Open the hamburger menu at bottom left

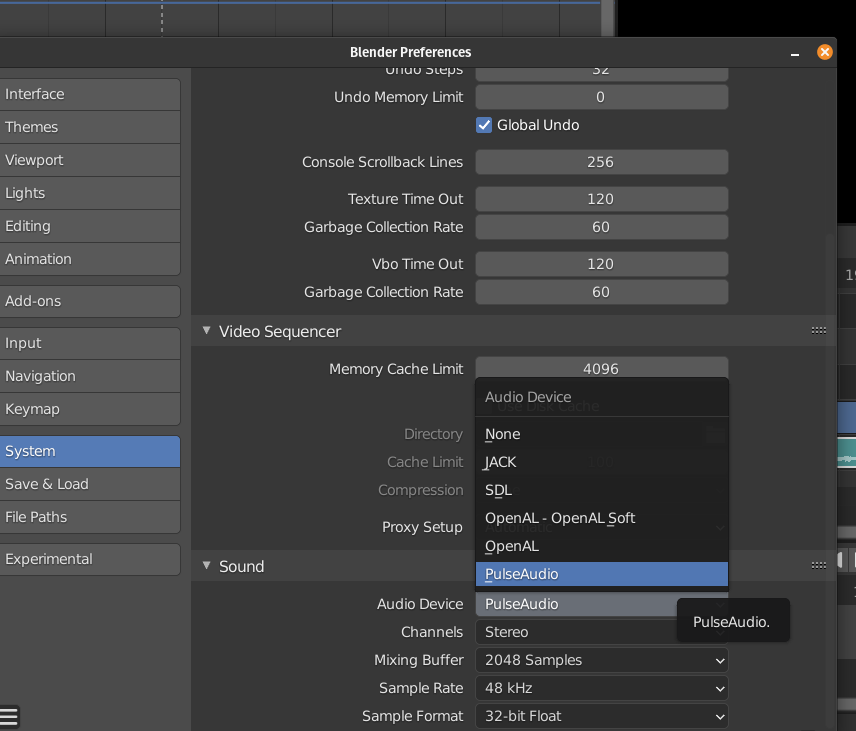pyautogui.click(x=9, y=716)
